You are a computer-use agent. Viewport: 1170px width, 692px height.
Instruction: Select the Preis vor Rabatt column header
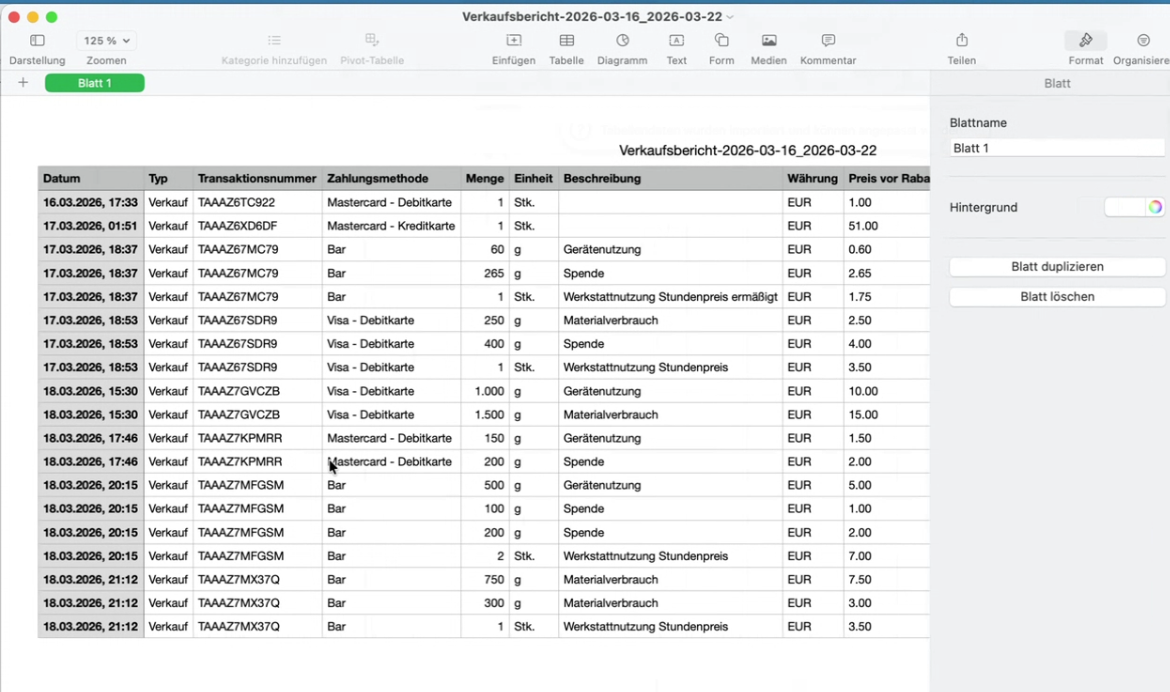[x=886, y=178]
